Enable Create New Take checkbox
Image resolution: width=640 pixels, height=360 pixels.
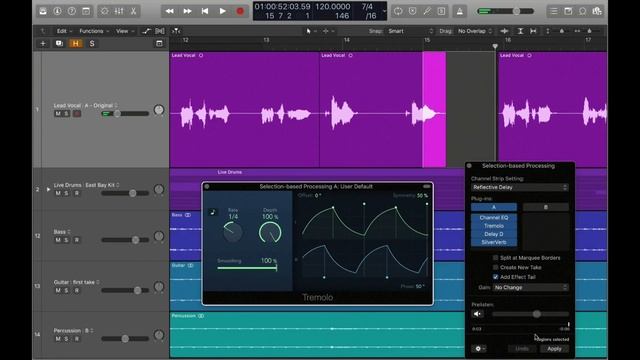click(x=496, y=267)
